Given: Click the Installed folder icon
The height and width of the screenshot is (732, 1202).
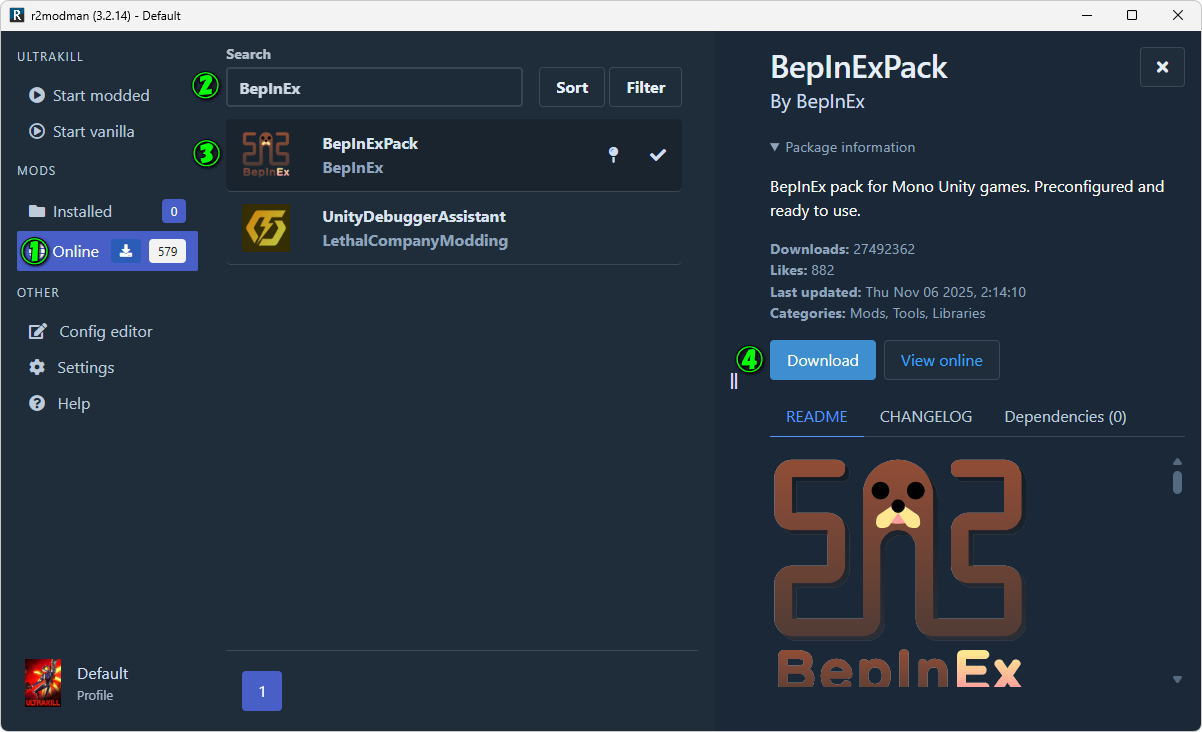Looking at the screenshot, I should [x=37, y=211].
